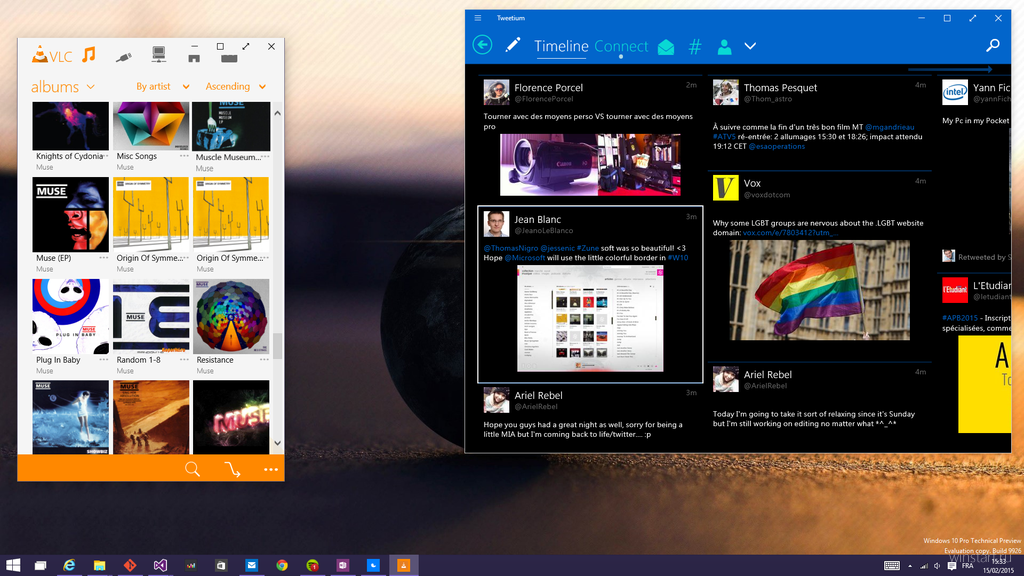Open vox.com link in Vox tweet
The image size is (1024, 576).
[790, 232]
